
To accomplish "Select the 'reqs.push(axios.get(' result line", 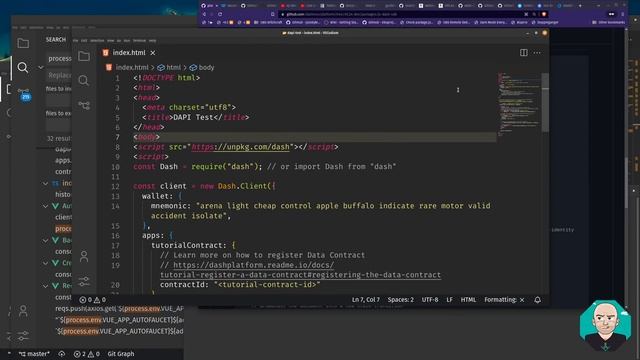I will pyautogui.click(x=119, y=309).
